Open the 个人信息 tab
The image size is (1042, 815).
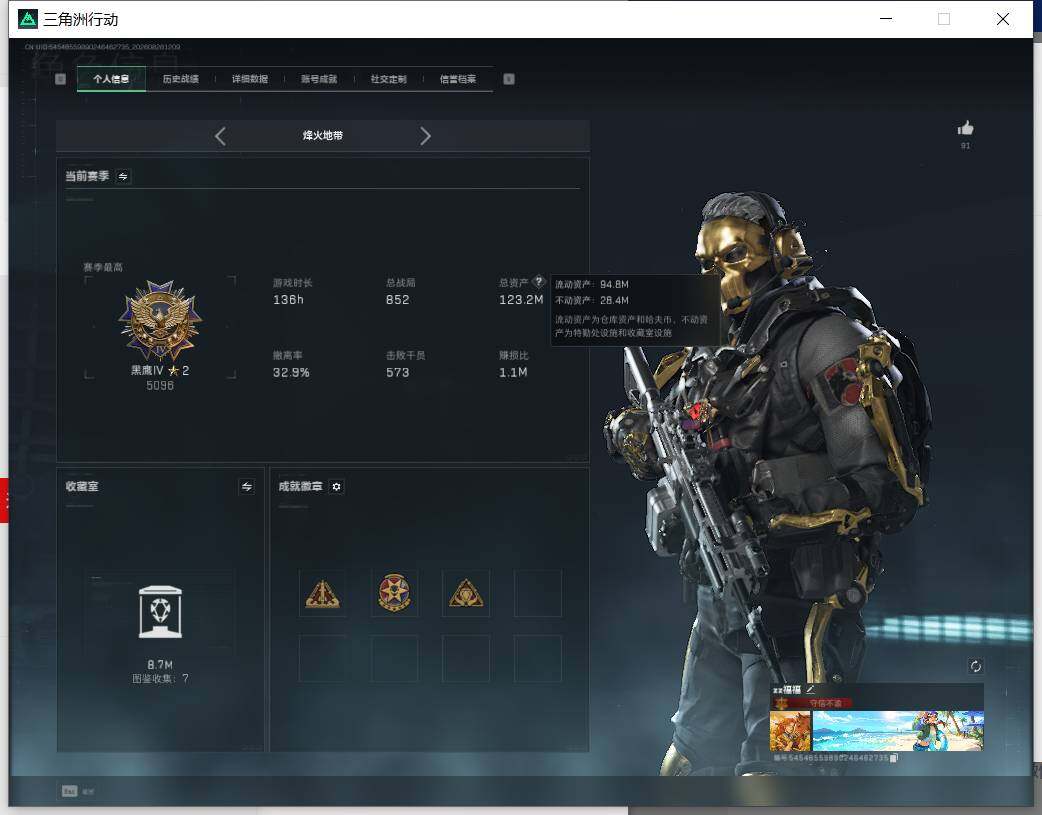coord(111,79)
